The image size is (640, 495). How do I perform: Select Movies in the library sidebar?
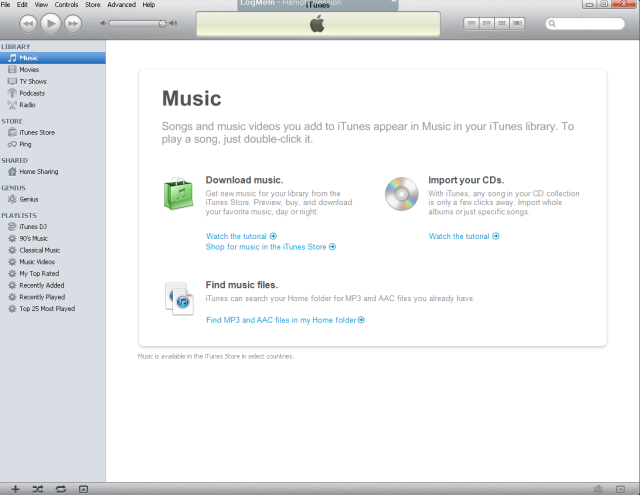pos(53,70)
